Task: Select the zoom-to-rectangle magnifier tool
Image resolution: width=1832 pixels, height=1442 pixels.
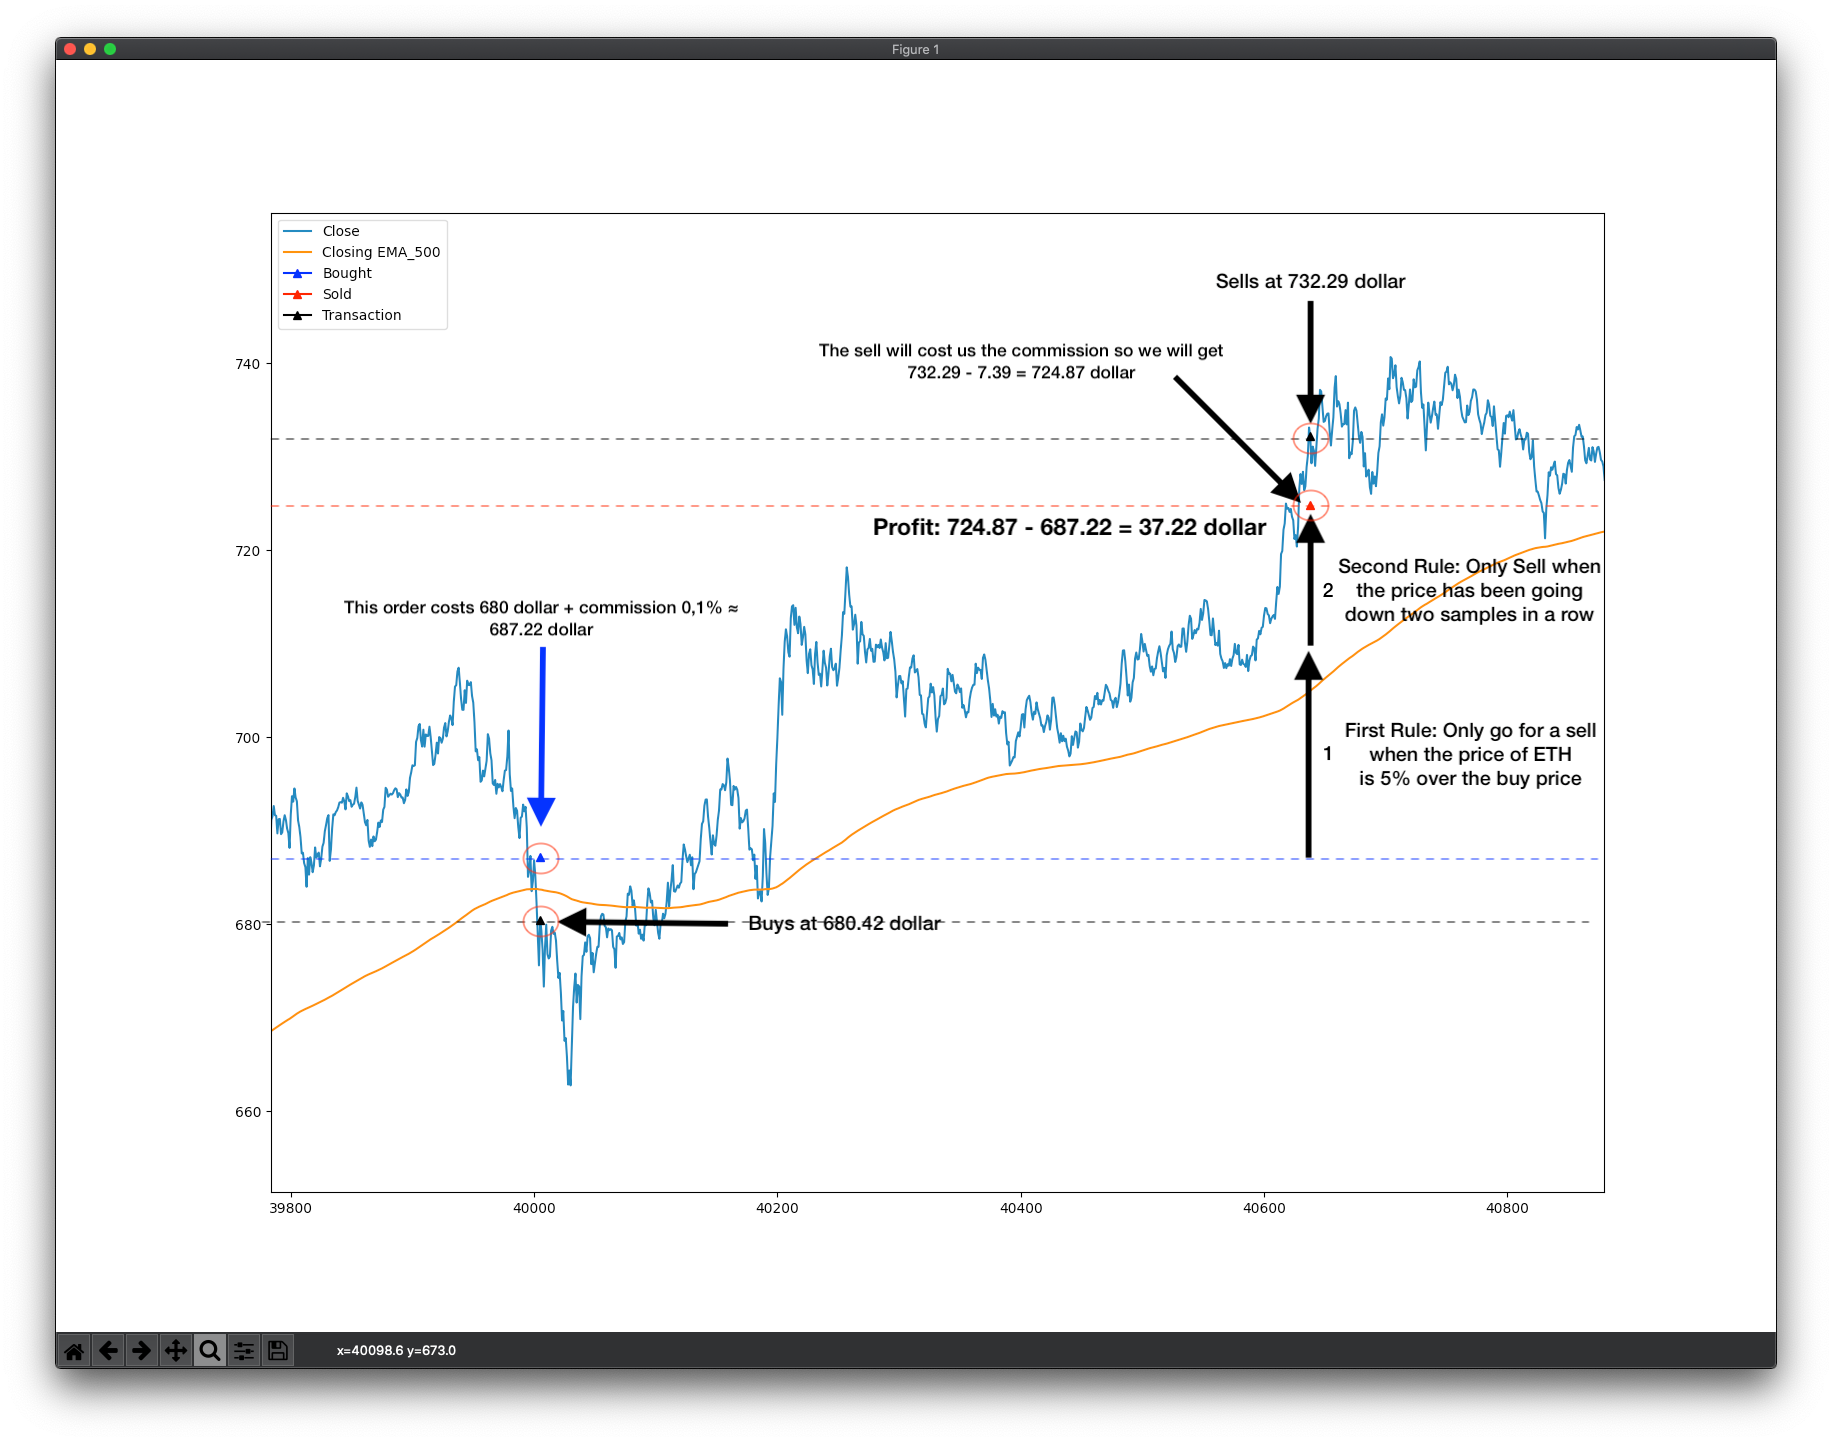Action: click(x=210, y=1350)
